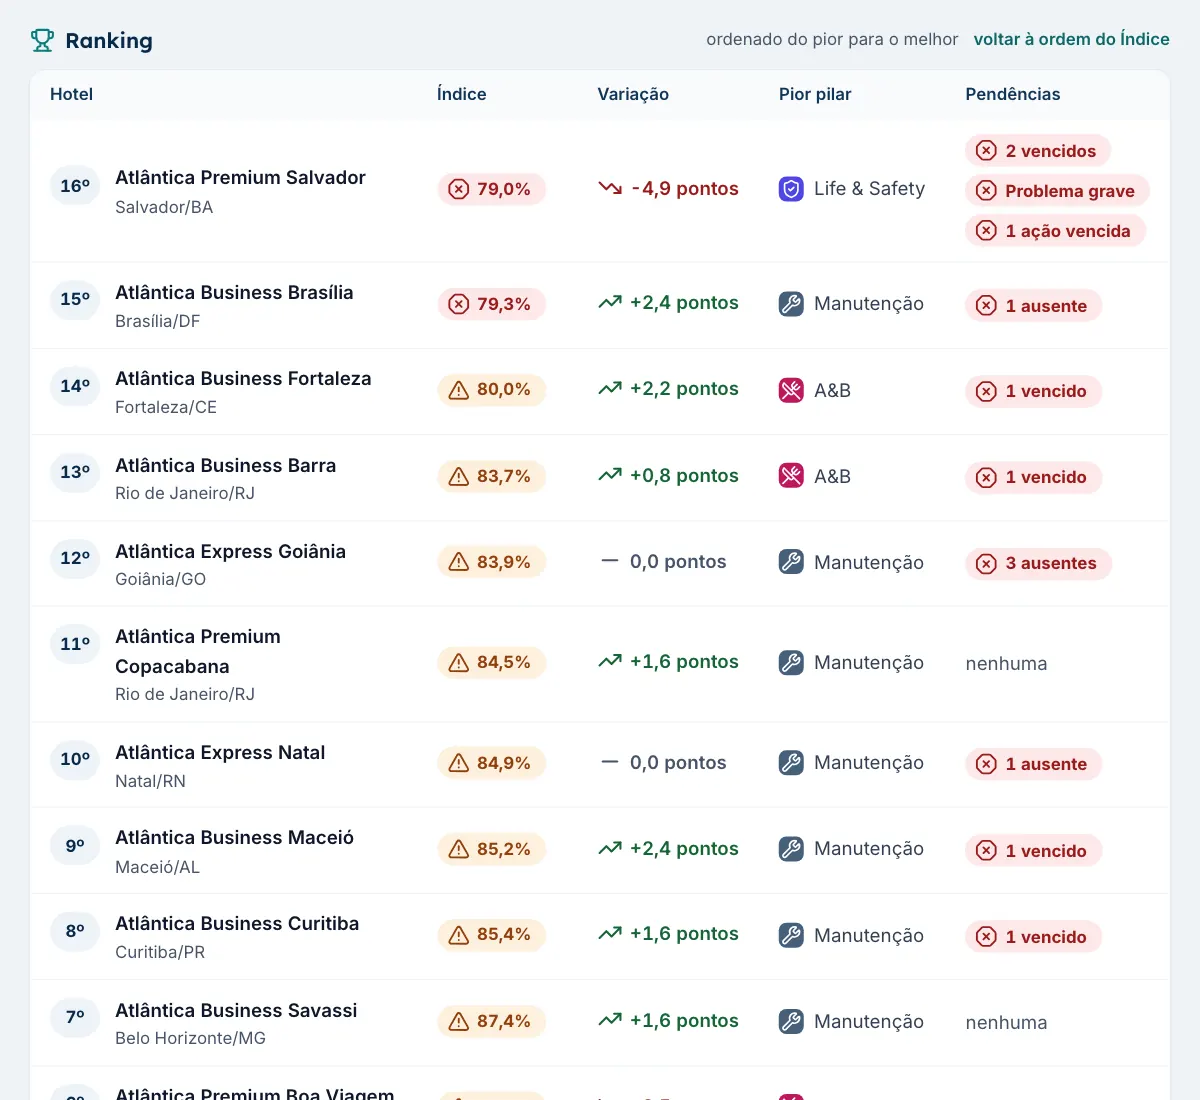The width and height of the screenshot is (1200, 1100).
Task: Click 1 ausente badge in Natal row
Action: pyautogui.click(x=1033, y=764)
